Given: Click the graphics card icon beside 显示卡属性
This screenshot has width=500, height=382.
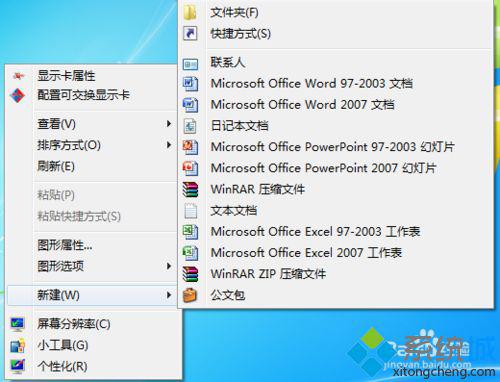Looking at the screenshot, I should [x=18, y=76].
